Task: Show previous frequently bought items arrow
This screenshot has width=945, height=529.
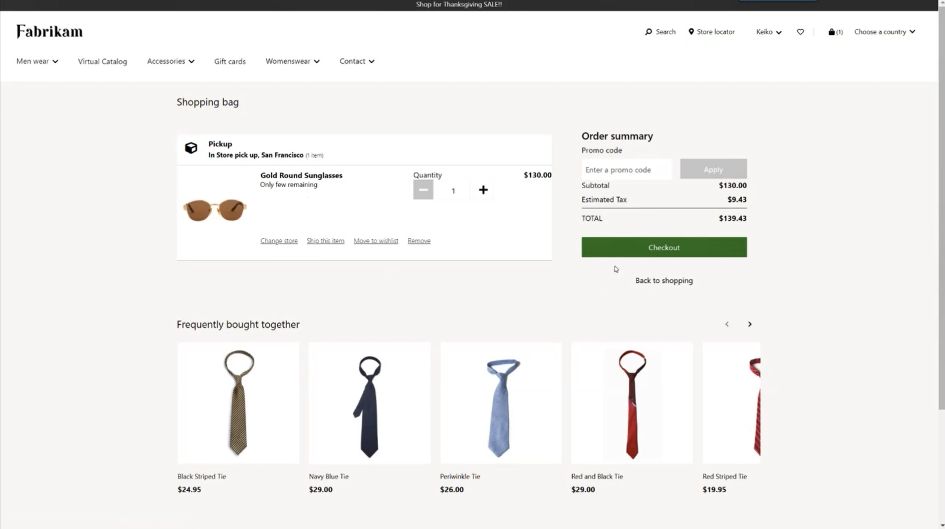Action: coord(727,324)
